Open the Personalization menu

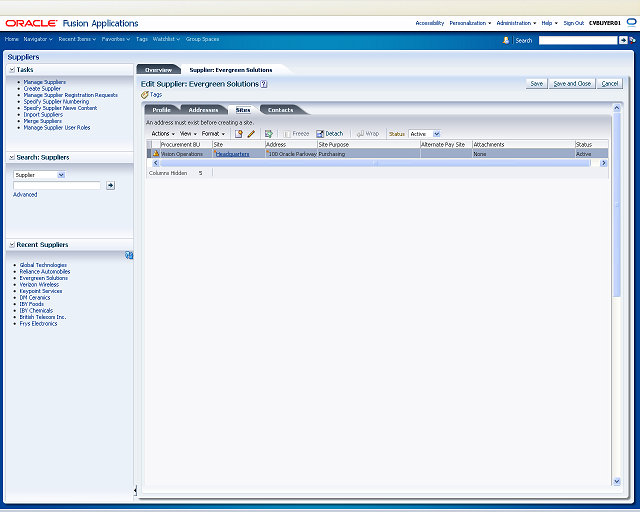(x=470, y=23)
